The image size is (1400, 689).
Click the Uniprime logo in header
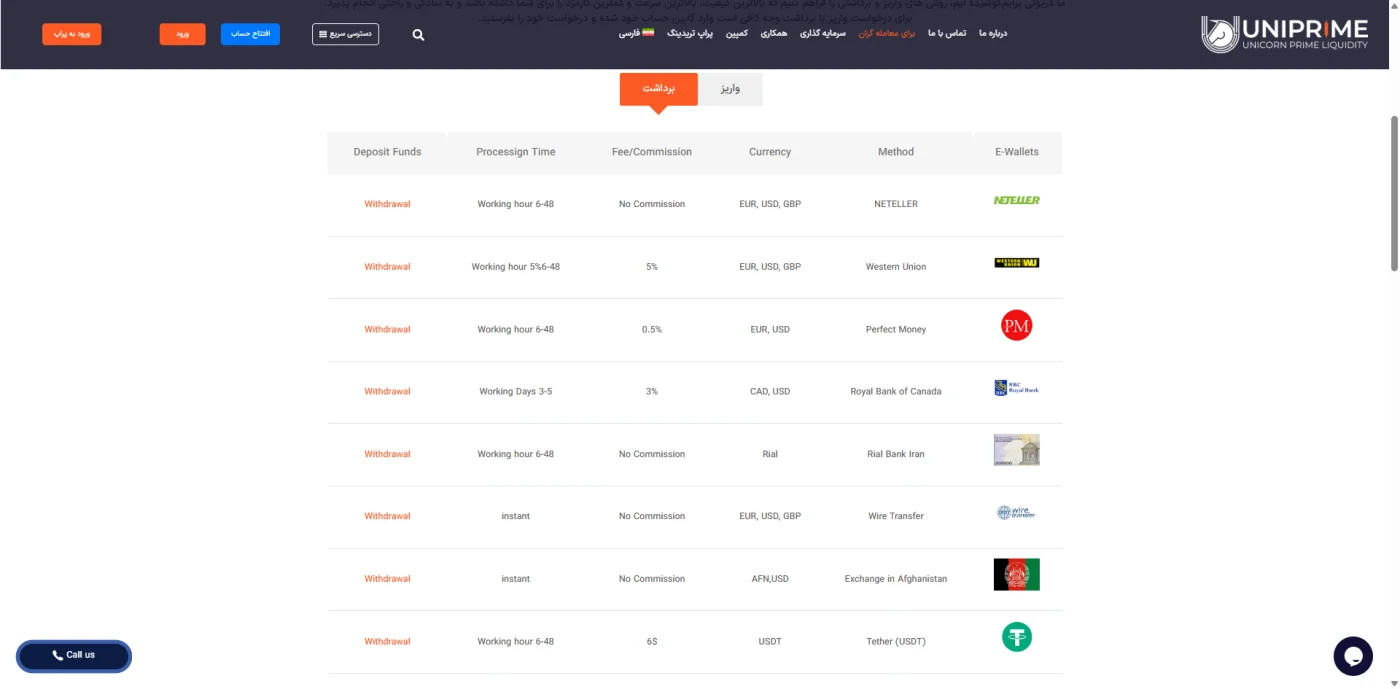[1284, 34]
